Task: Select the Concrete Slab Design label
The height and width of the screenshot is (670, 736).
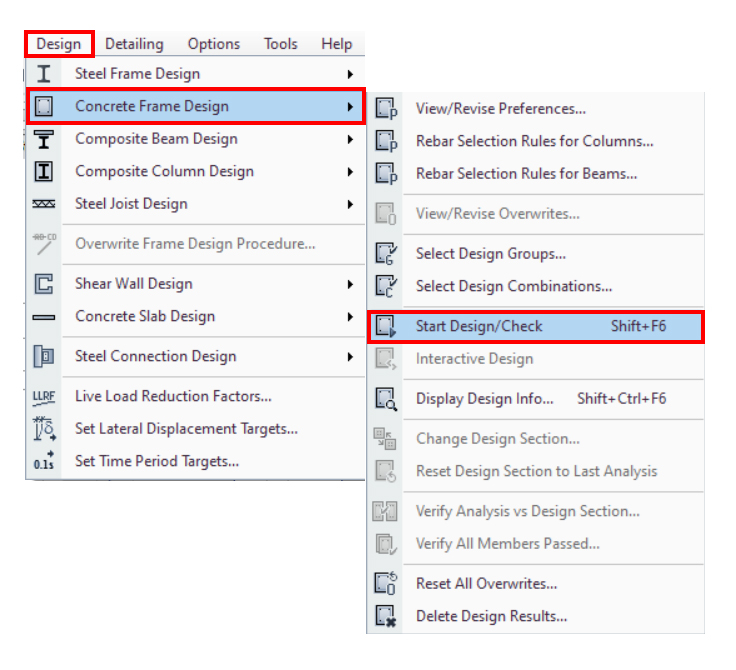Action: point(145,316)
